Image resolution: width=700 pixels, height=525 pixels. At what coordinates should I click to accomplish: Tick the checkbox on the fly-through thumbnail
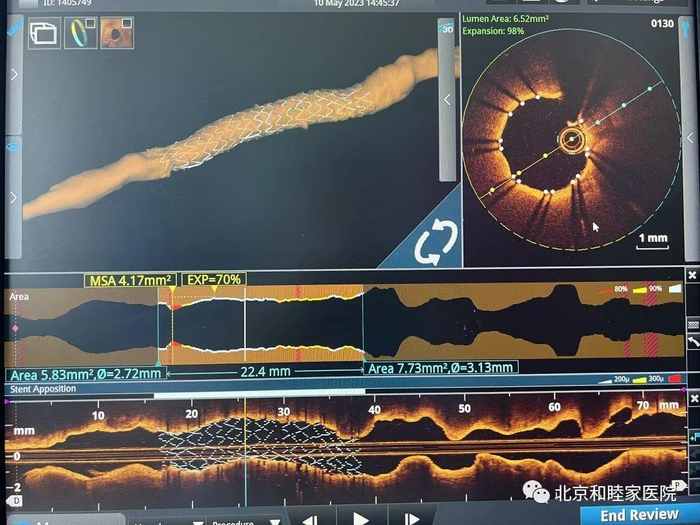[x=127, y=23]
